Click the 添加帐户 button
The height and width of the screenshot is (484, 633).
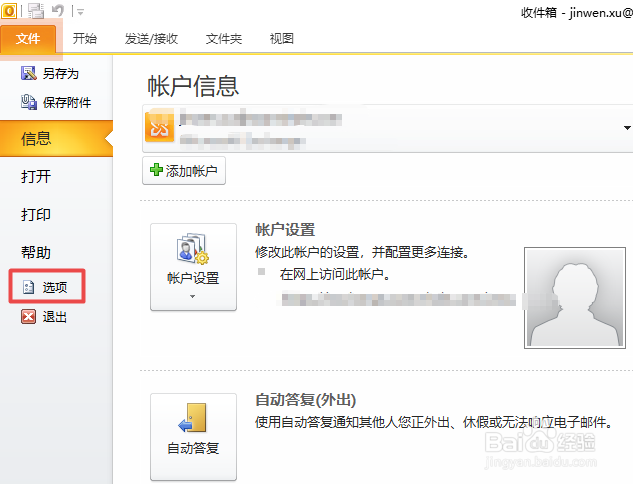184,171
